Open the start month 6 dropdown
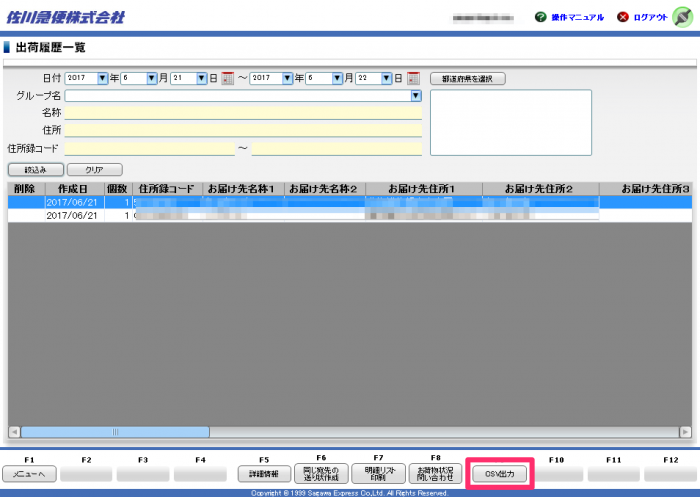This screenshot has width=700, height=497. click(152, 78)
